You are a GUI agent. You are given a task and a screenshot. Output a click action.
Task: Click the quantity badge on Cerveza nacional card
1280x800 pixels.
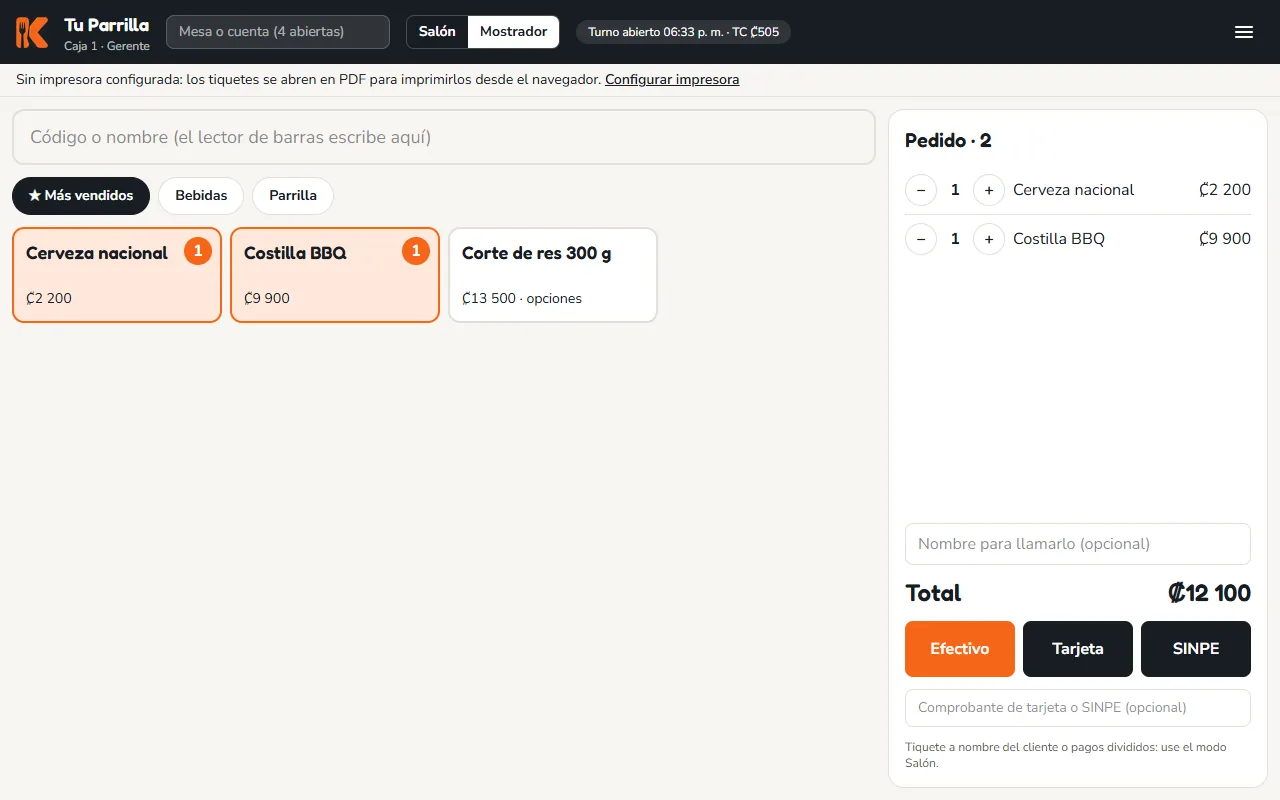click(x=198, y=251)
